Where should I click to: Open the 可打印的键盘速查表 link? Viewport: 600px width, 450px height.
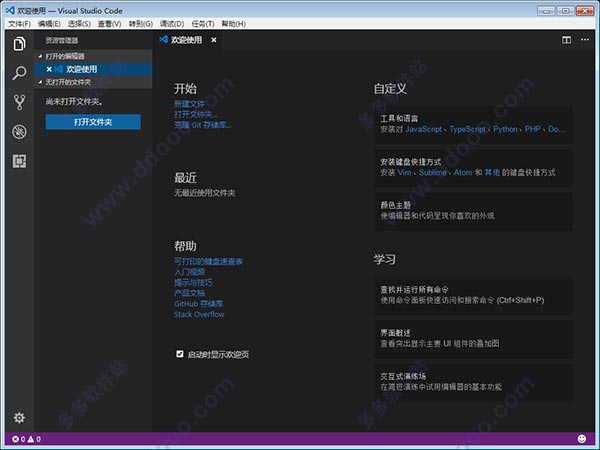[209, 261]
